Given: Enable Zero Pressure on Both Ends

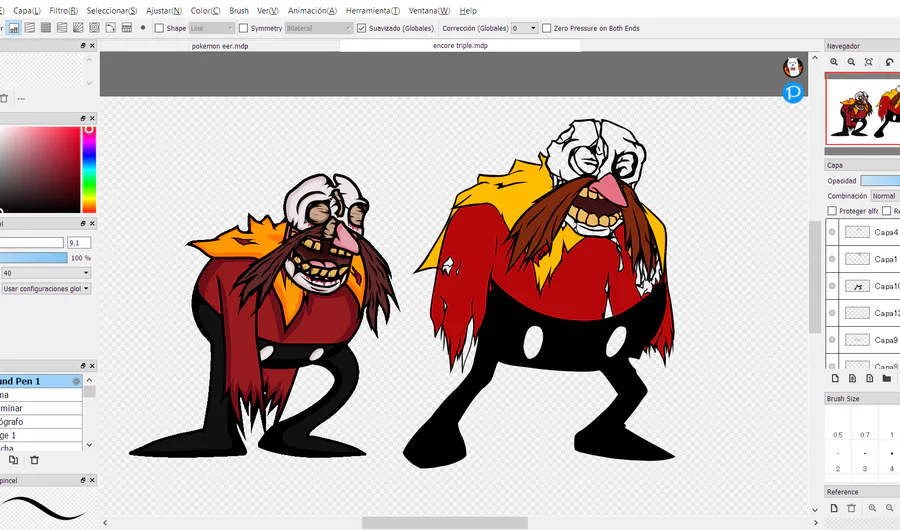Looking at the screenshot, I should pyautogui.click(x=546, y=28).
